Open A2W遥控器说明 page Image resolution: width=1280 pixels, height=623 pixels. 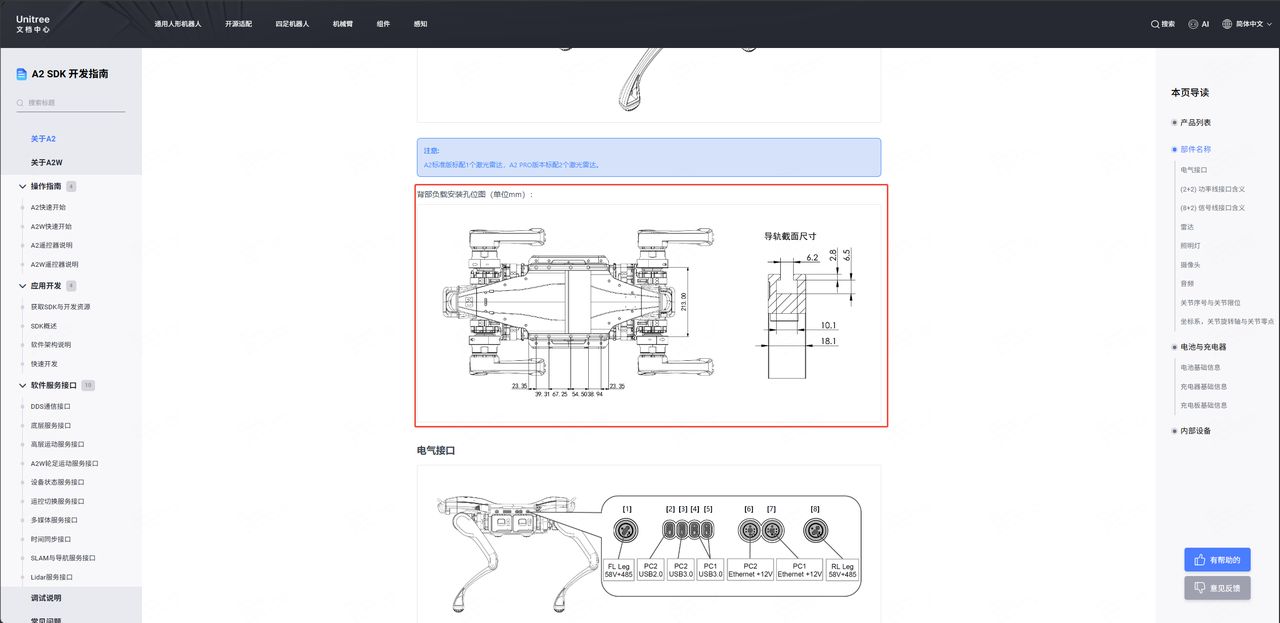pos(54,264)
